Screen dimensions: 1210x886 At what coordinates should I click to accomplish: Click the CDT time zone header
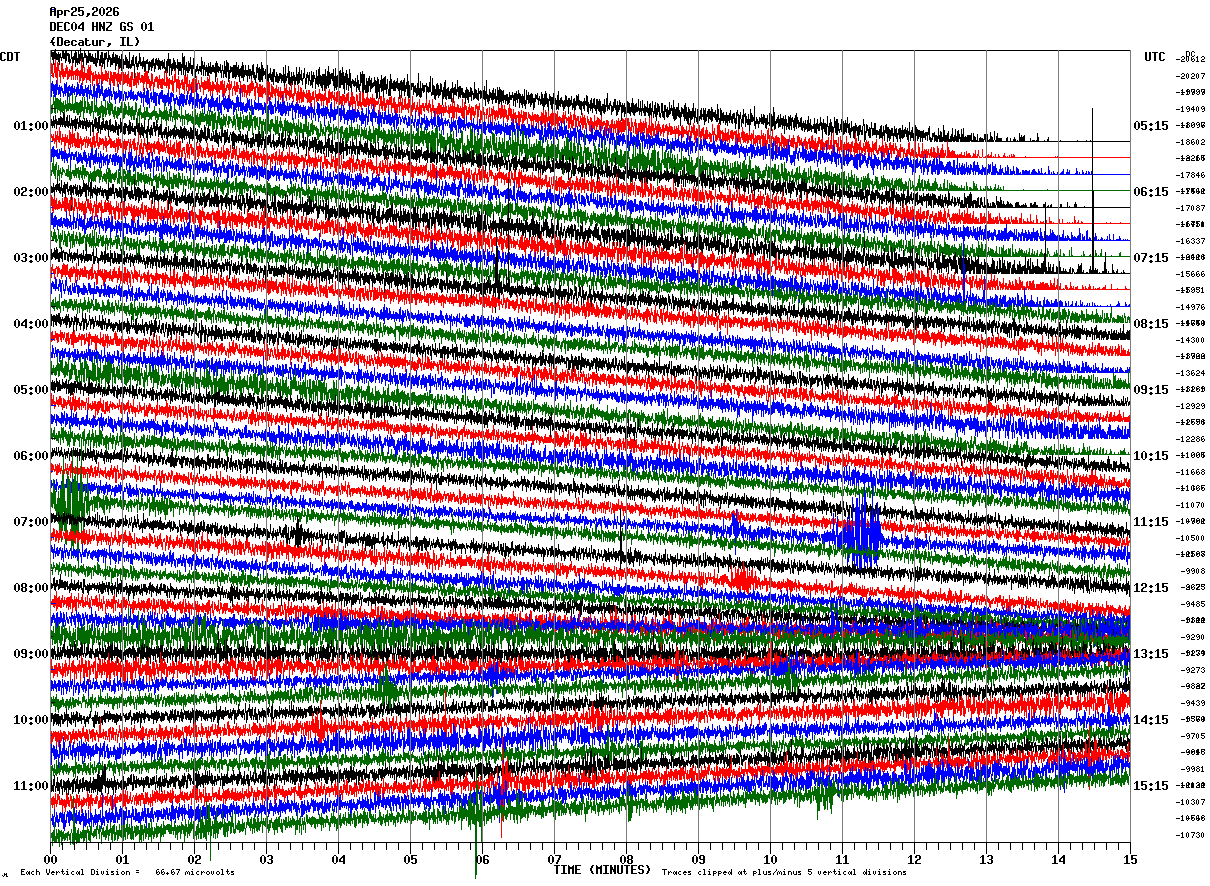10,57
